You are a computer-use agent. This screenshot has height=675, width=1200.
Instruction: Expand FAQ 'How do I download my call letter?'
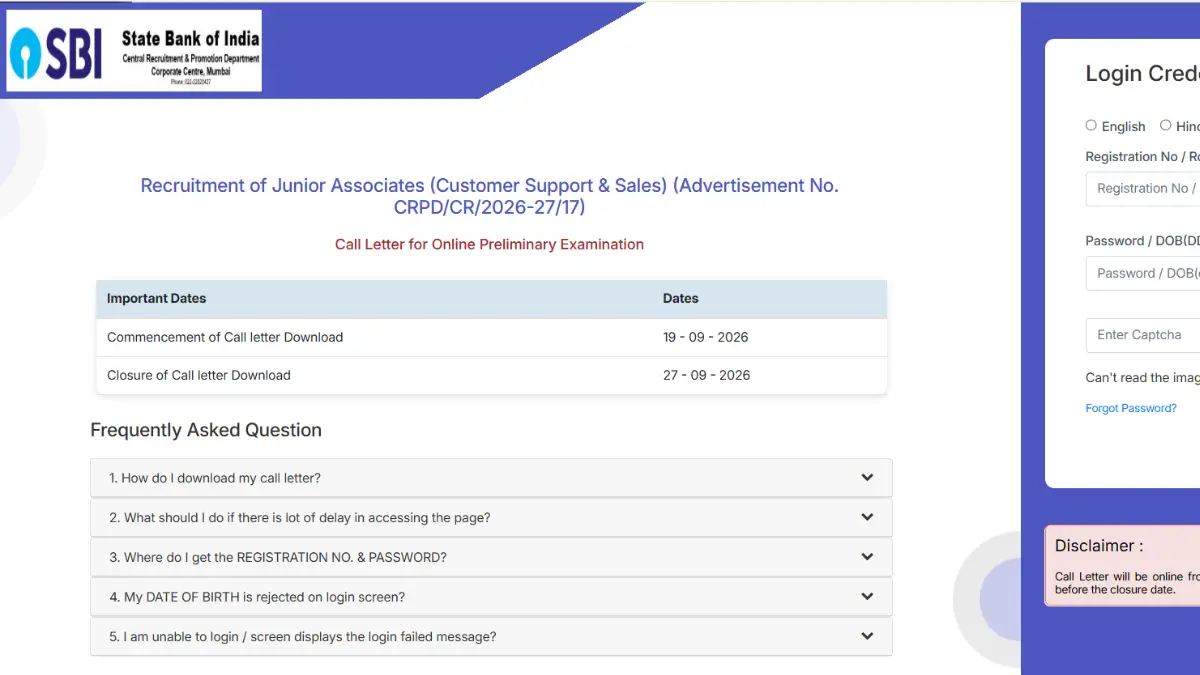point(491,478)
